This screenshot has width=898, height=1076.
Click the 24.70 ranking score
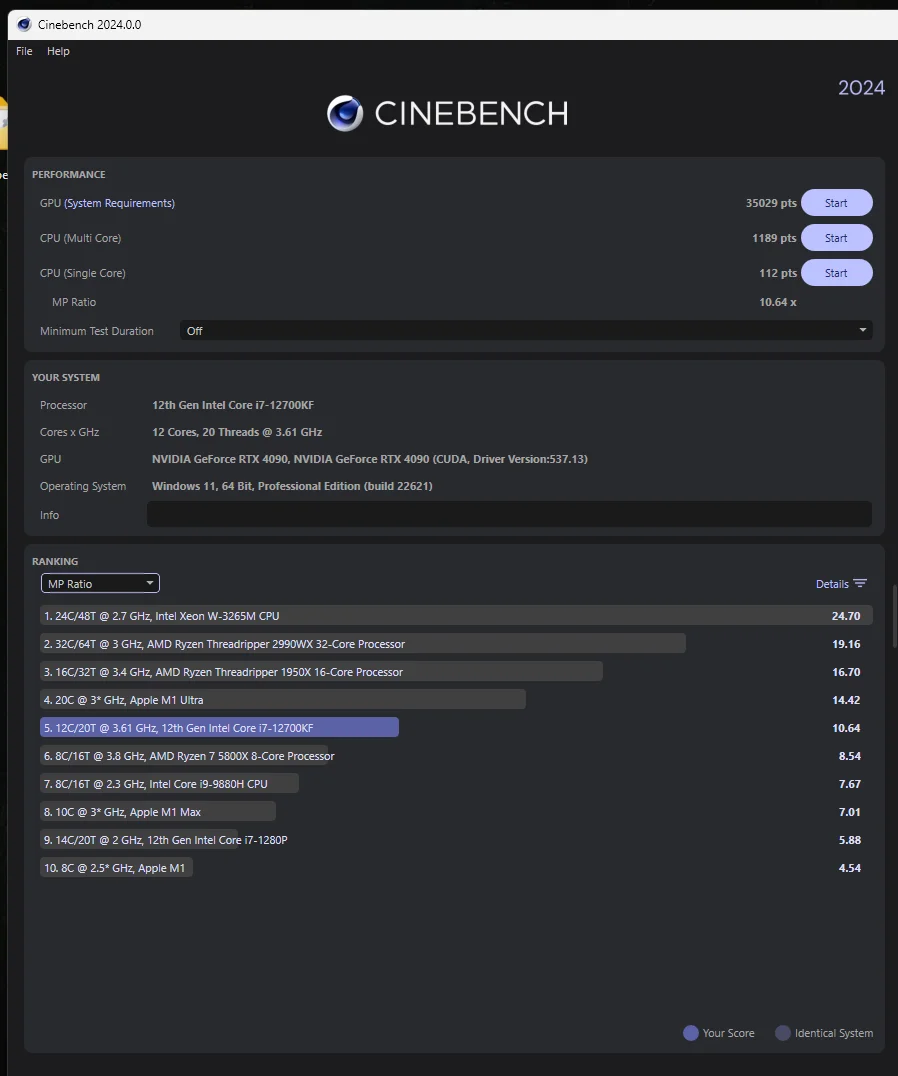click(x=846, y=616)
